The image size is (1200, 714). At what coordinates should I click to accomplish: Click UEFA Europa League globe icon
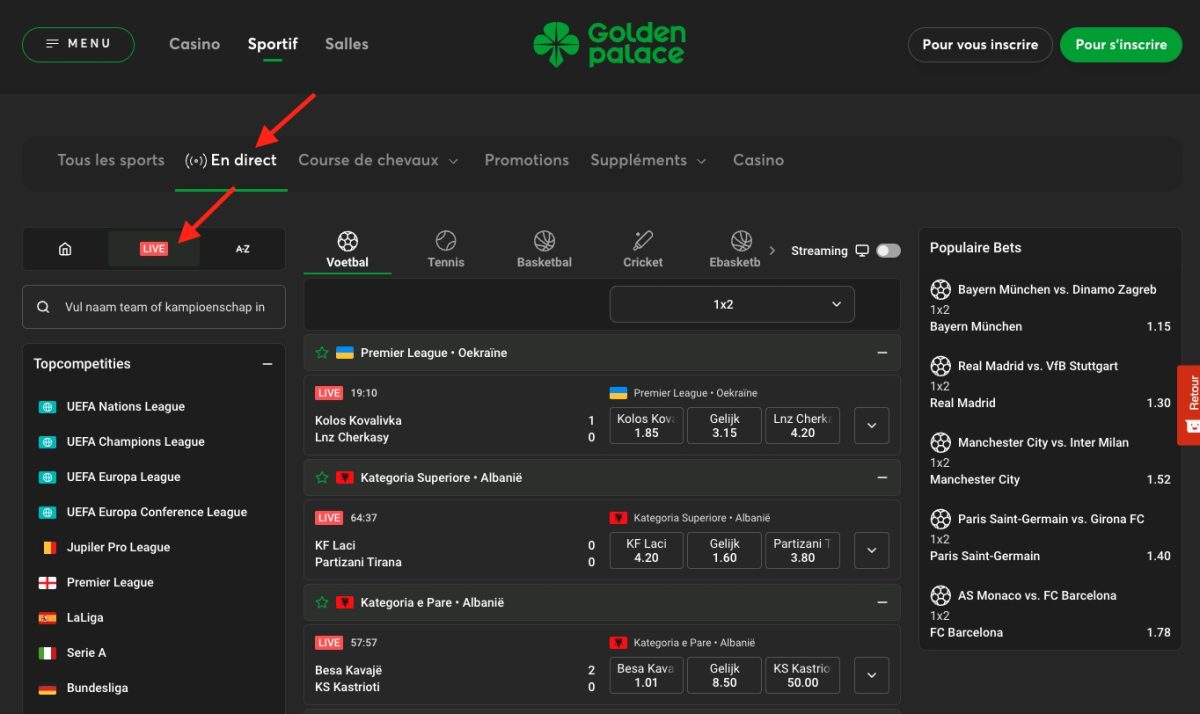(x=47, y=477)
